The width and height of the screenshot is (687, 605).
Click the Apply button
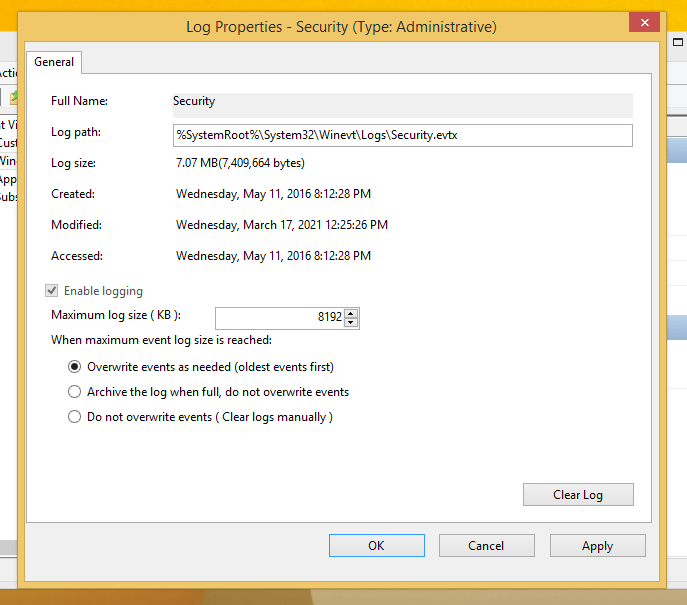pyautogui.click(x=598, y=545)
